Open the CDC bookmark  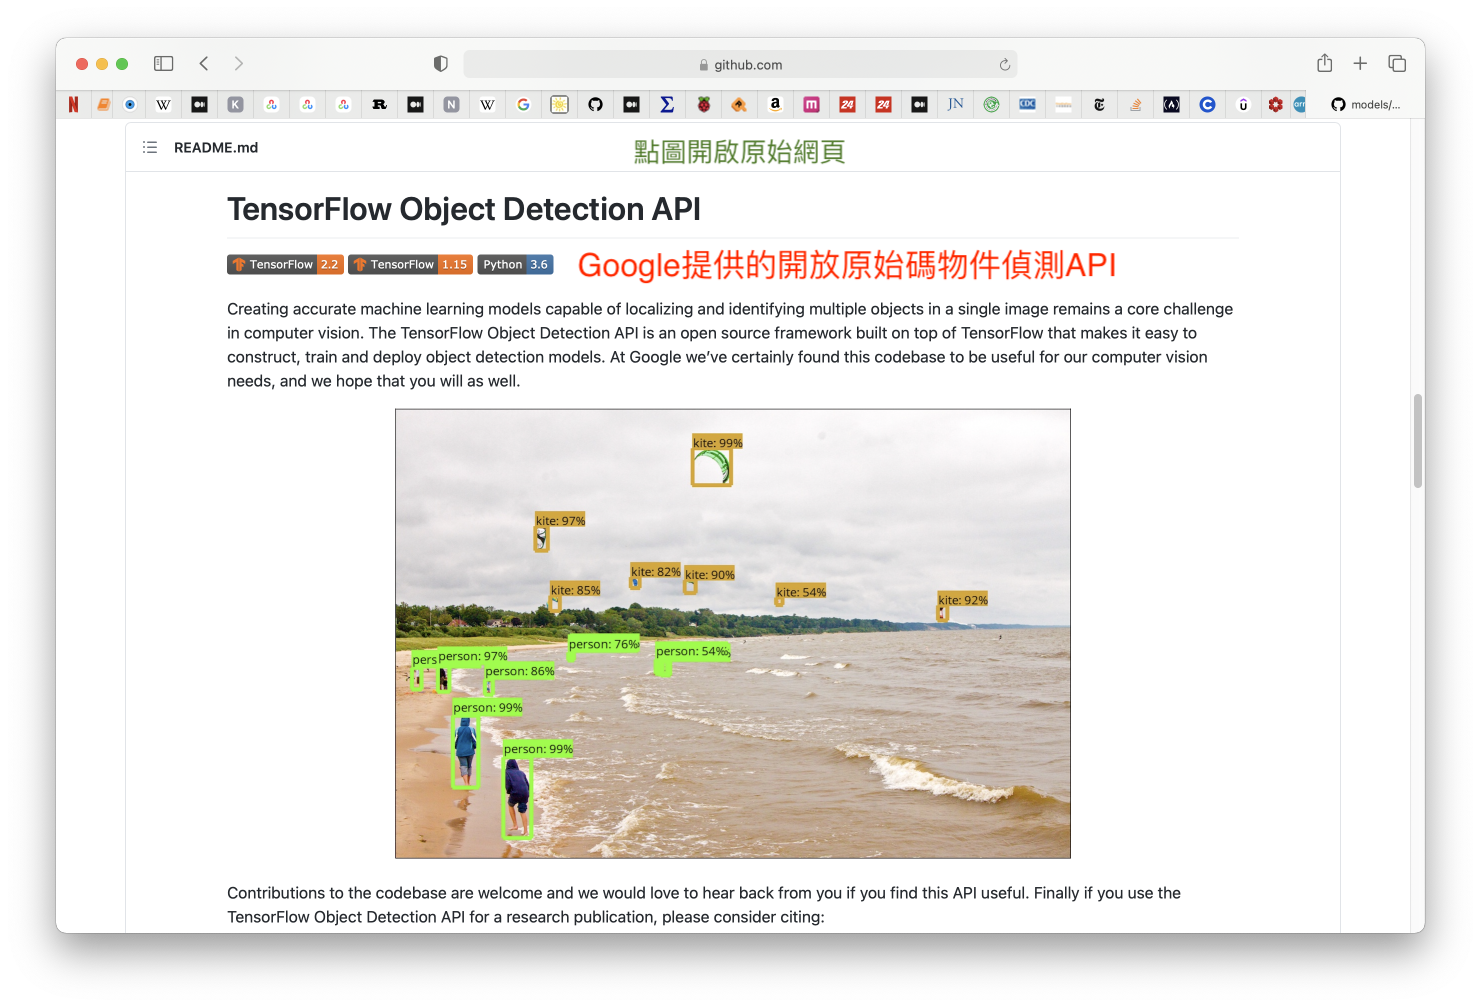(1027, 104)
